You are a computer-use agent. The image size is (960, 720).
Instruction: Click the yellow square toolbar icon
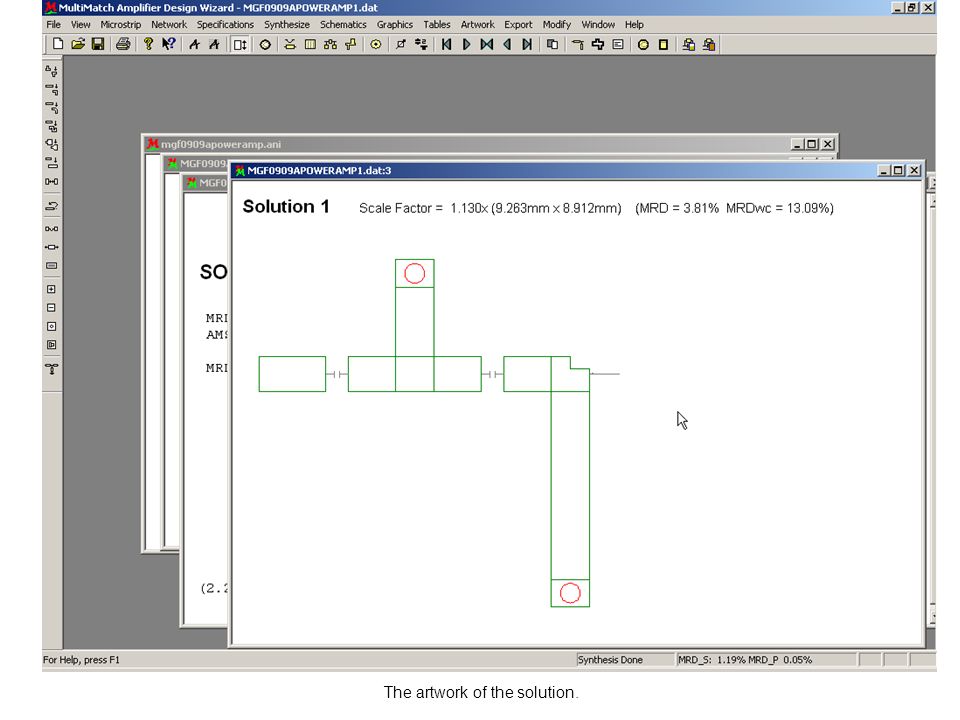tap(663, 44)
